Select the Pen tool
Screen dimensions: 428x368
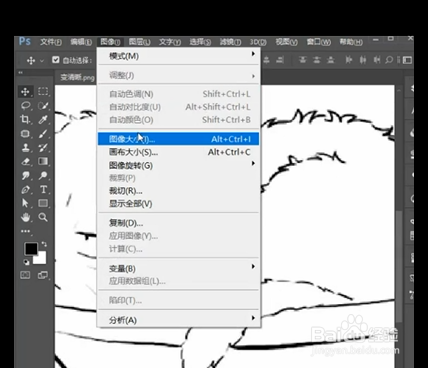coord(25,190)
